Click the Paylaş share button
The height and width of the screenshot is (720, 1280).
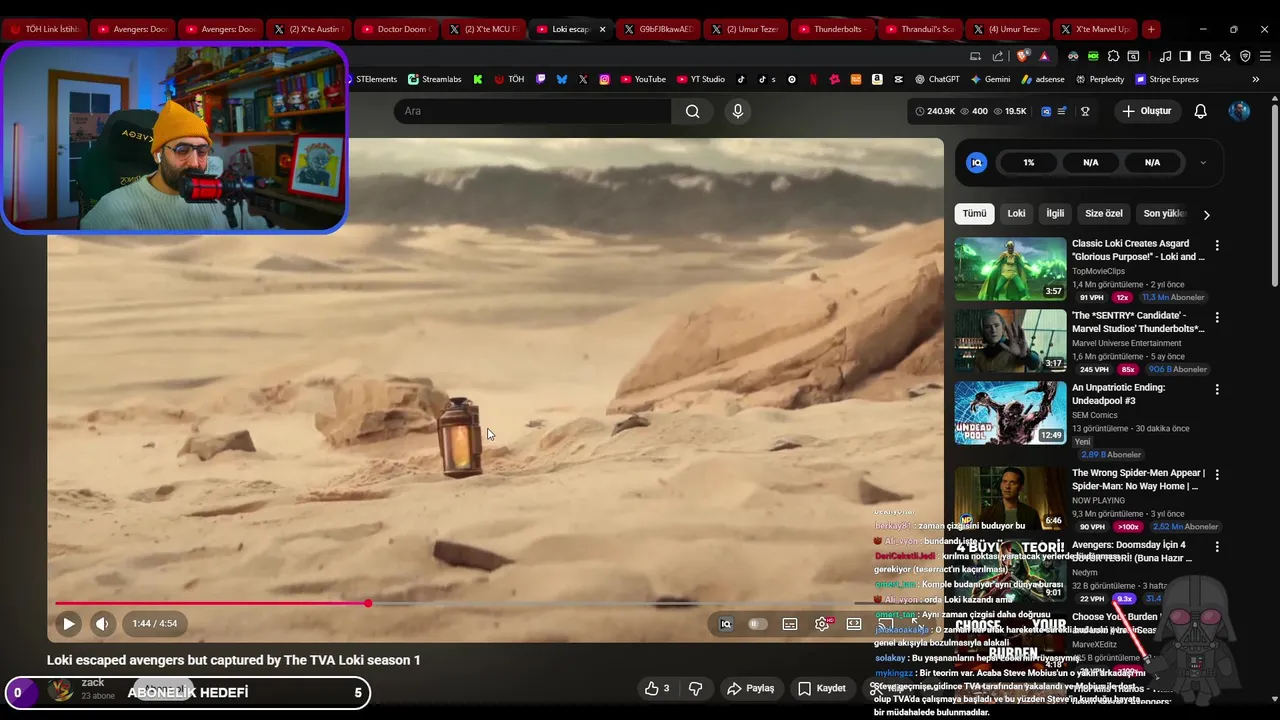pyautogui.click(x=750, y=688)
